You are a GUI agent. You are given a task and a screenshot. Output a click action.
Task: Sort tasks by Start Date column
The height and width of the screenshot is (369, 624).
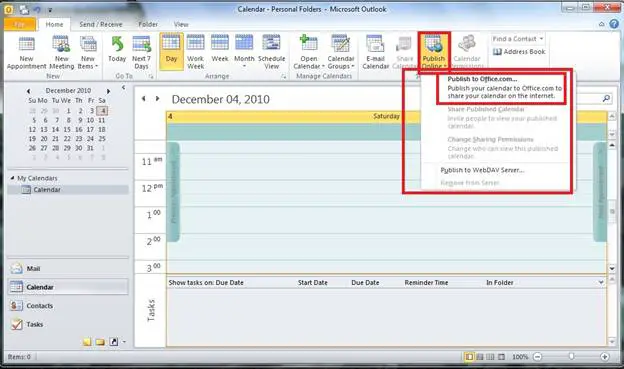click(x=313, y=283)
